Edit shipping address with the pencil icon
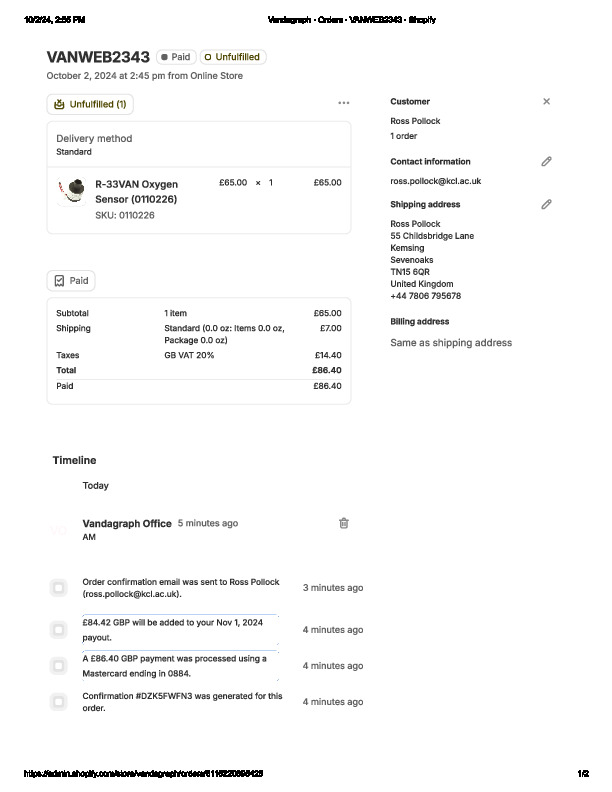Viewport: 612px width, 792px height. 546,204
